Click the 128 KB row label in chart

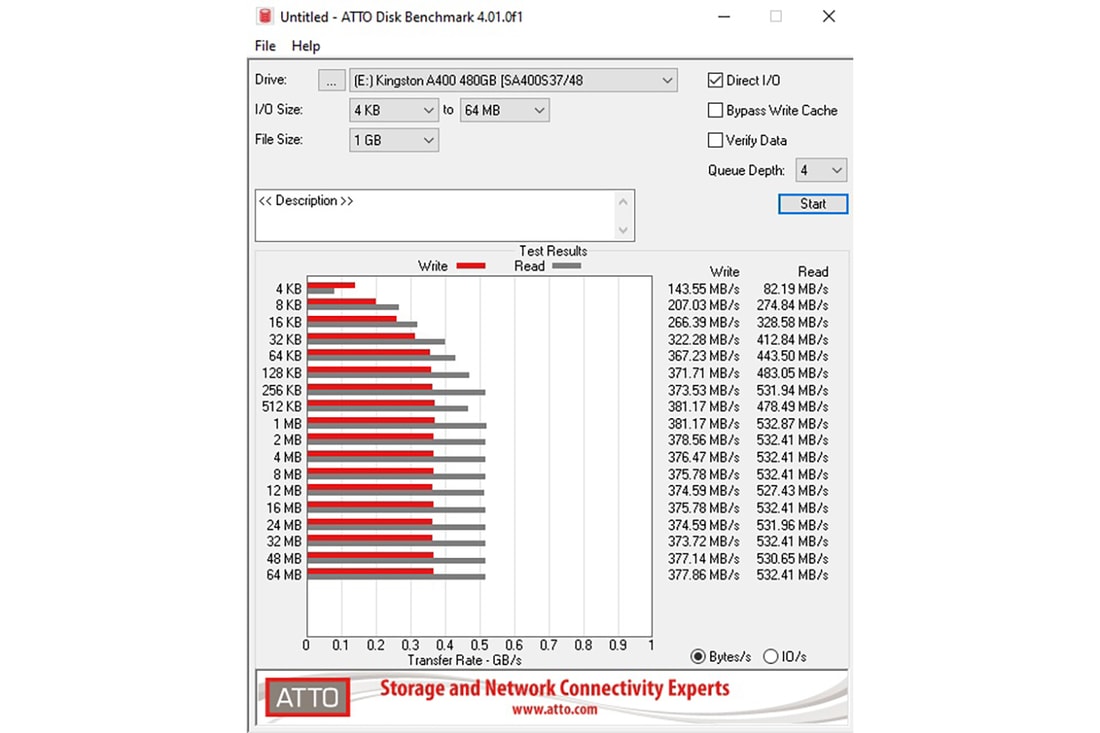pos(281,373)
